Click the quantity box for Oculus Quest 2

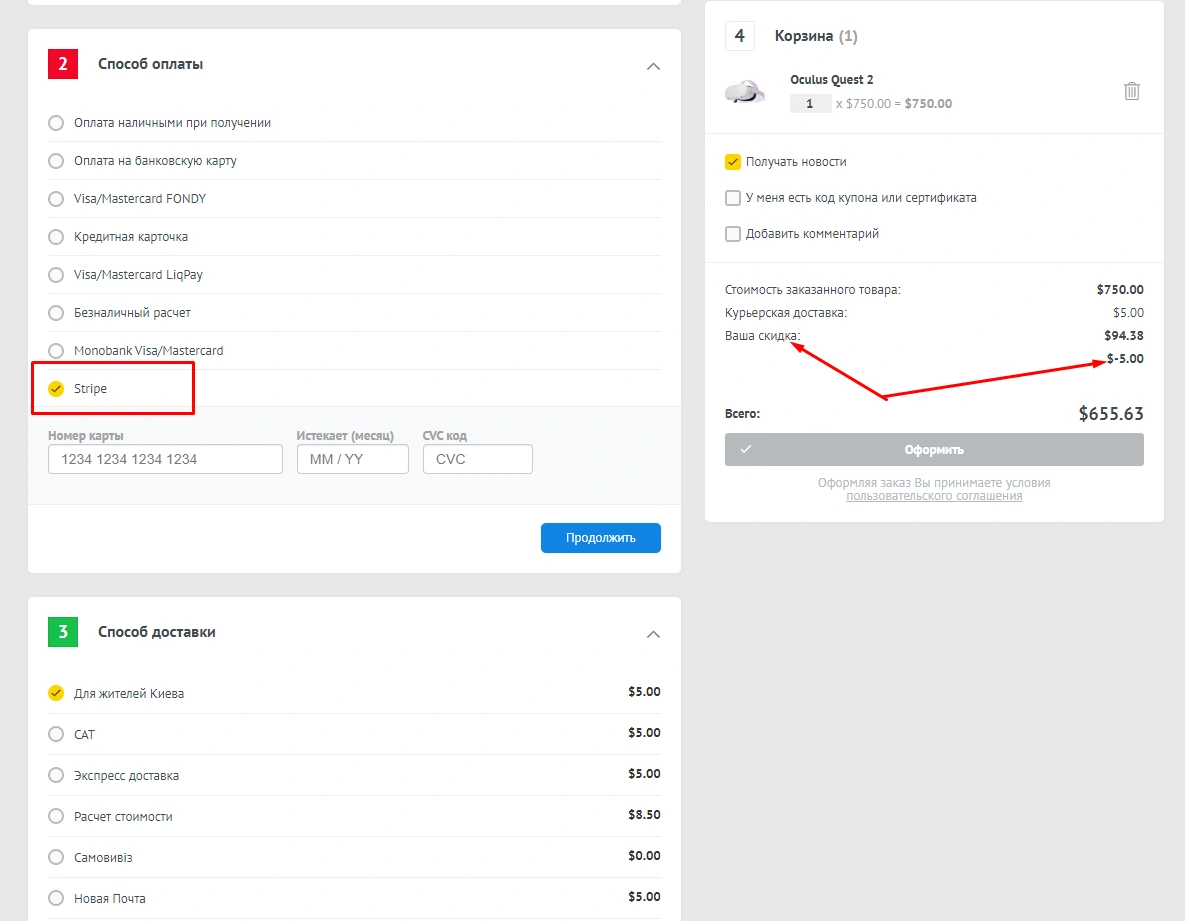pos(810,104)
